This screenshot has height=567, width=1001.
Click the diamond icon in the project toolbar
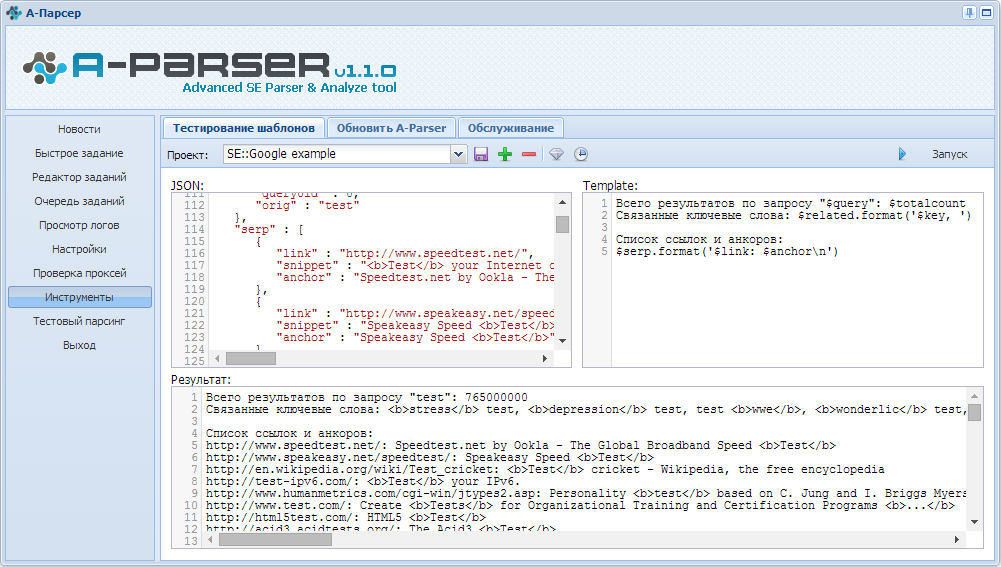557,154
